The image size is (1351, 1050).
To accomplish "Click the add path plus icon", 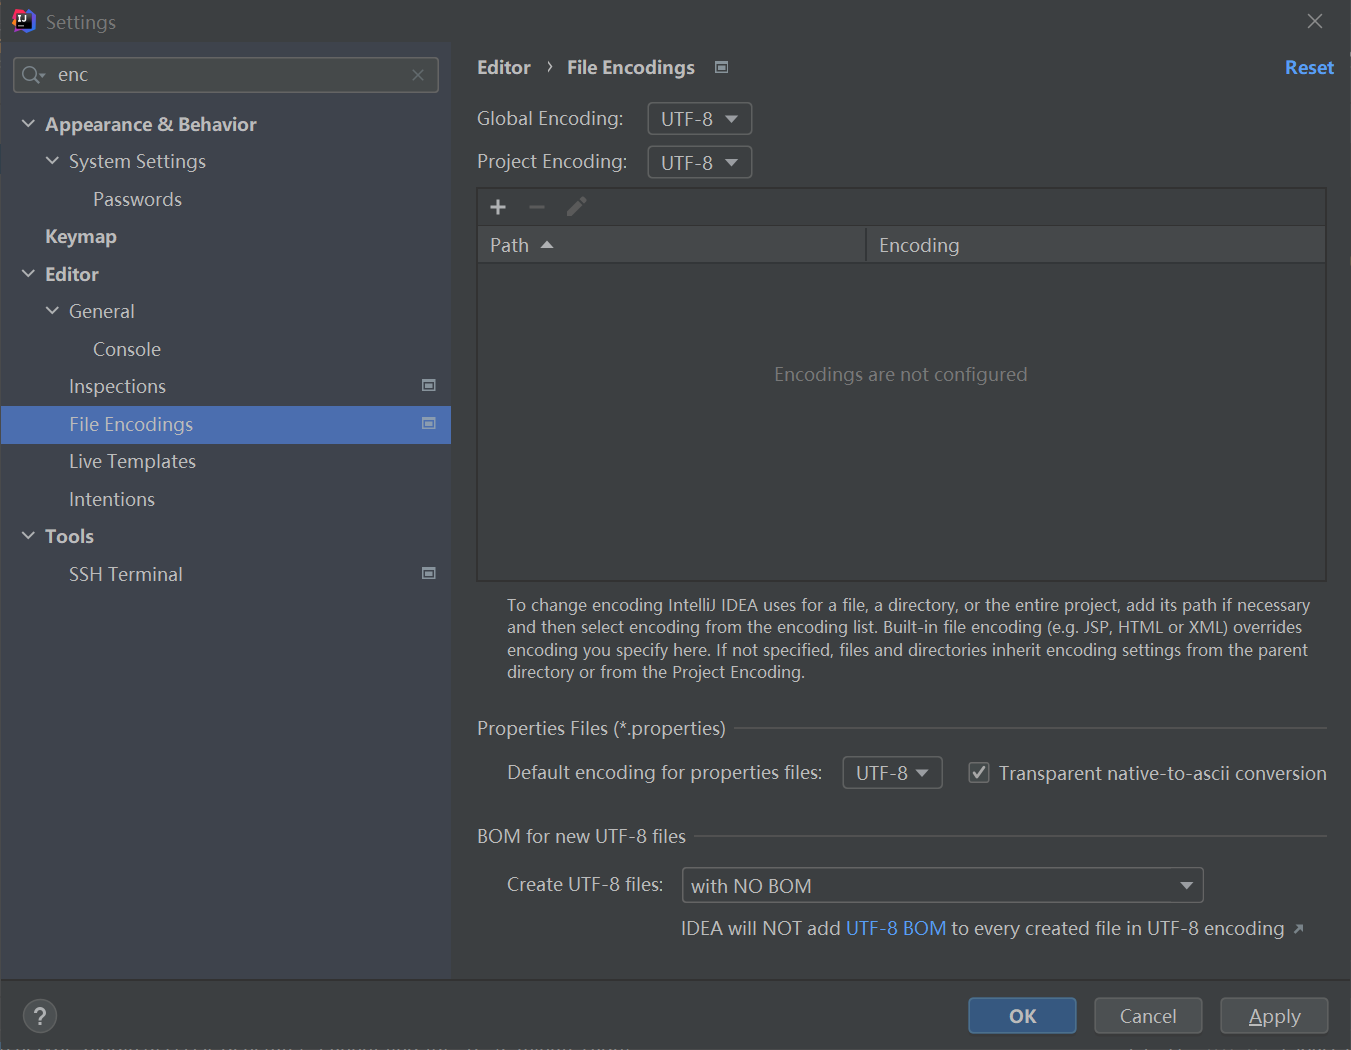I will pos(498,207).
